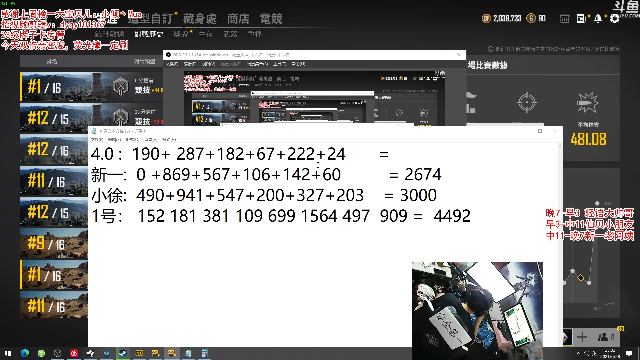Screen dimensions: 640x360
Task: Click the taskbar clock
Action: 610,353
